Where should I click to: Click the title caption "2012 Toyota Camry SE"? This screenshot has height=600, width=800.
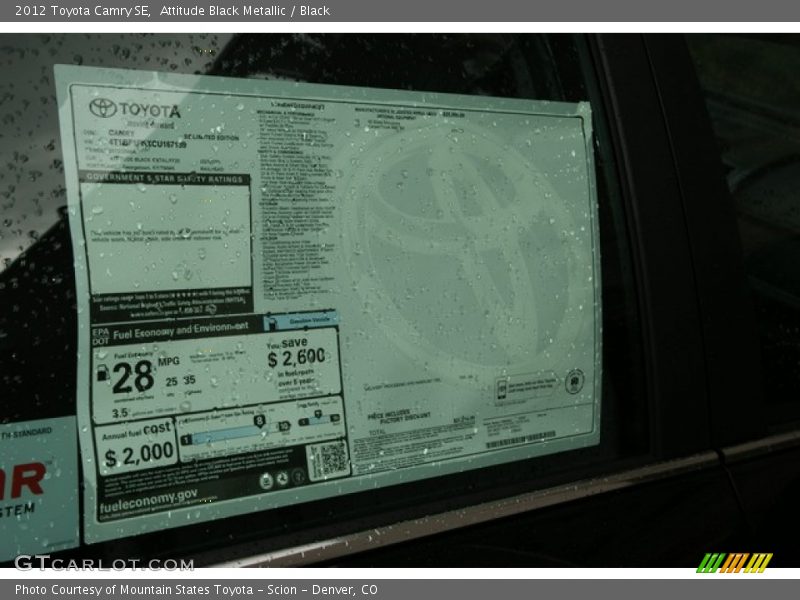[82, 11]
